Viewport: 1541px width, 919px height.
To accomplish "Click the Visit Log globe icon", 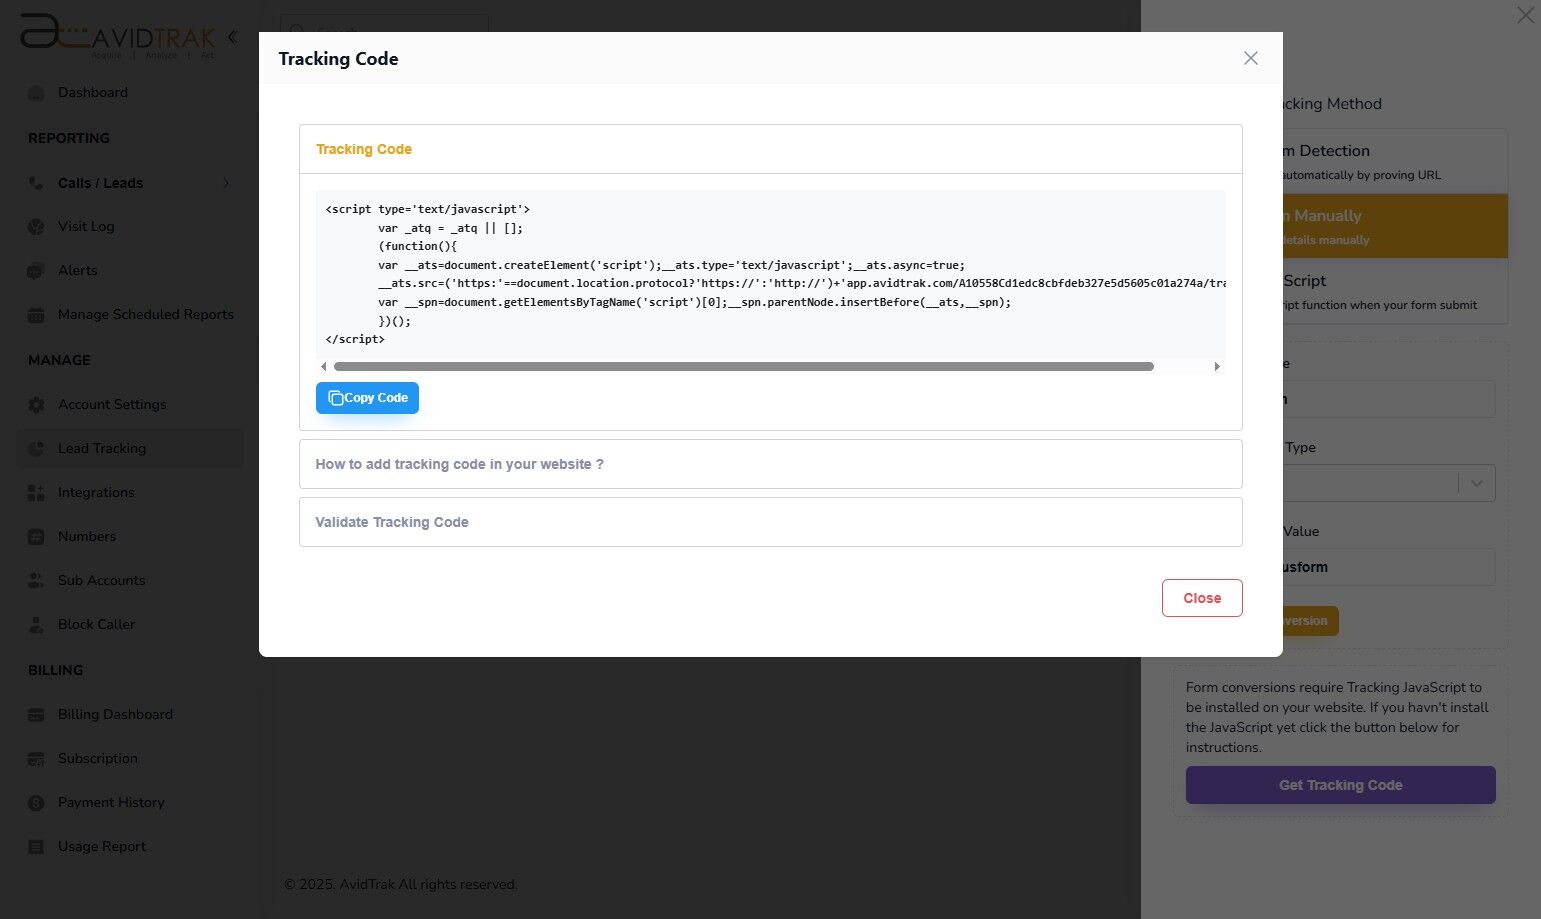I will pos(36,227).
